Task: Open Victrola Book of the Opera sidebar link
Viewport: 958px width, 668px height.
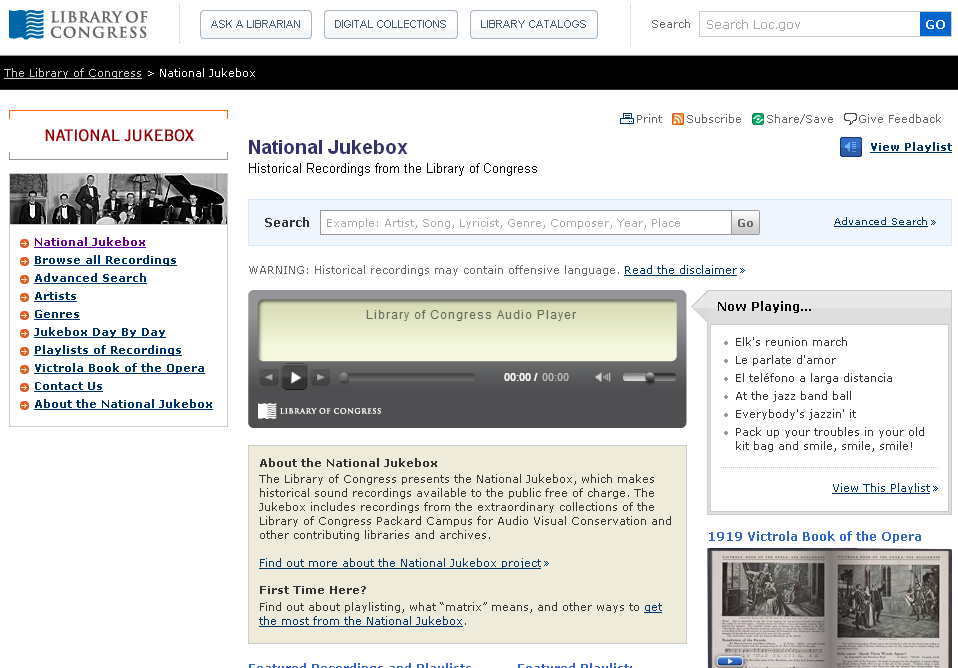Action: [119, 368]
